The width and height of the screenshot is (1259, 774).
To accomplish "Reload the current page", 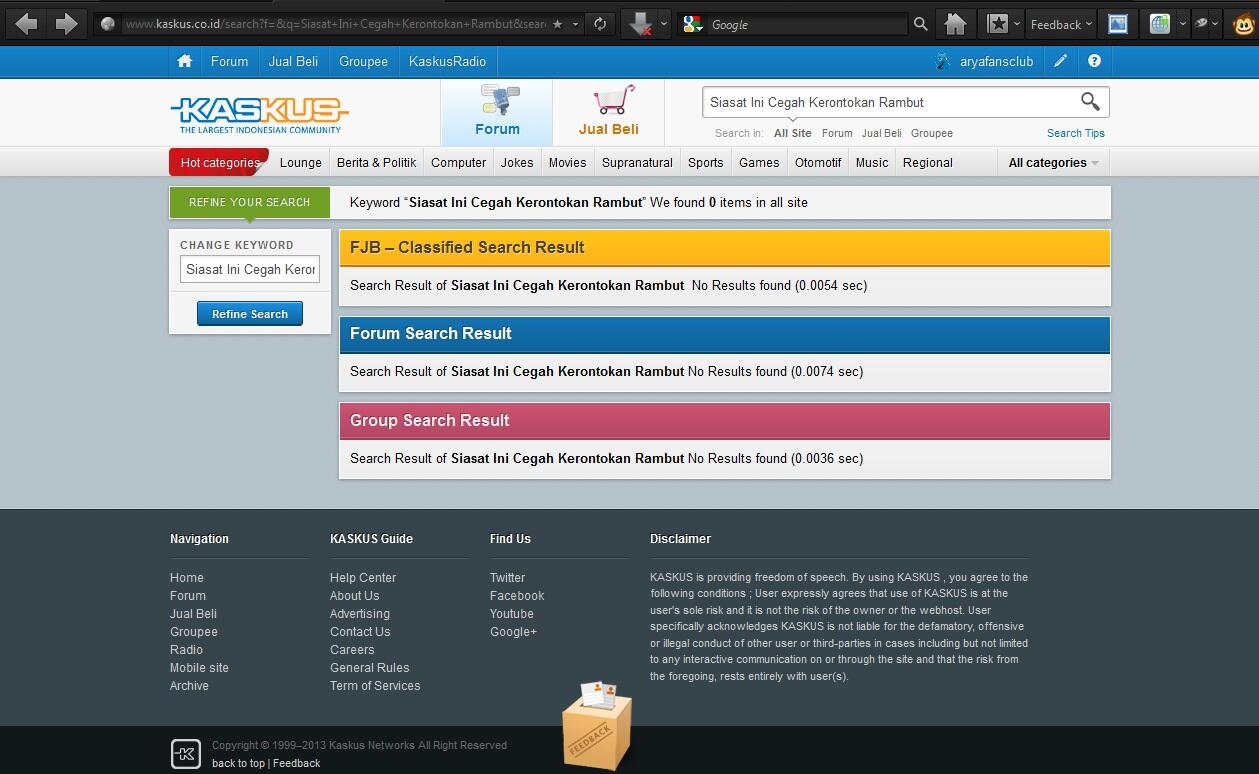I will [x=600, y=24].
